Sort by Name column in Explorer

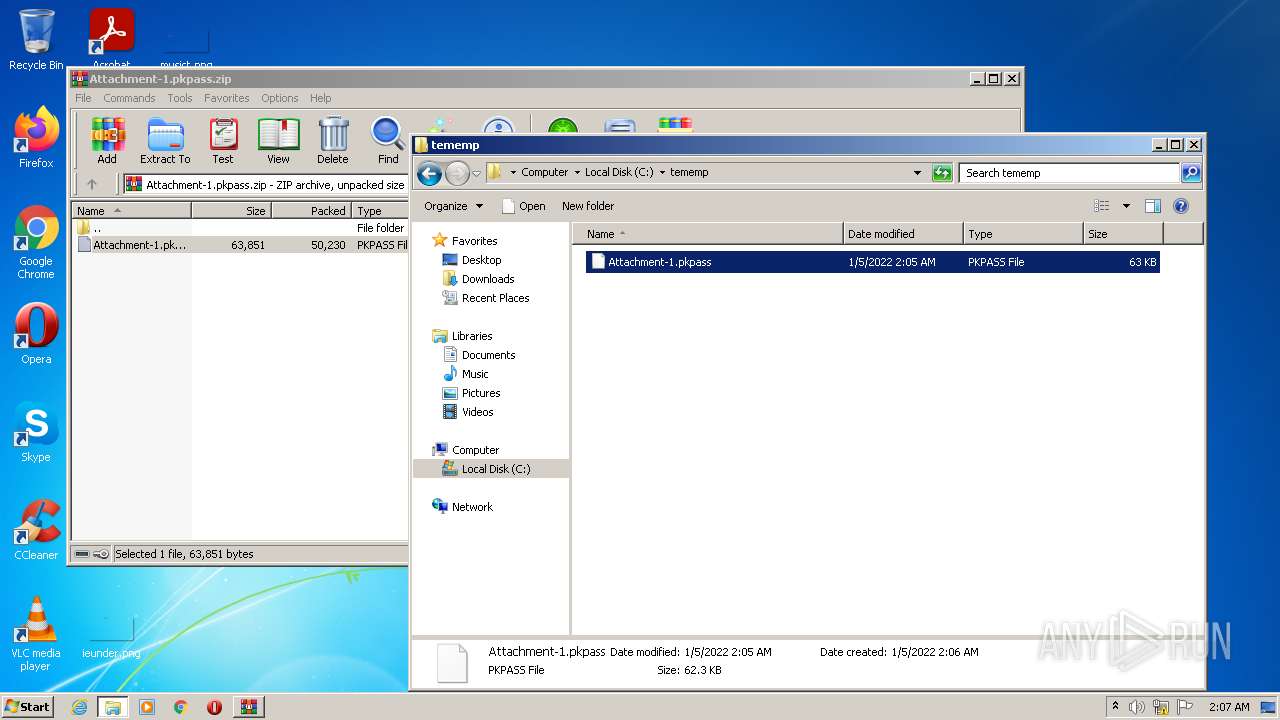pyautogui.click(x=708, y=234)
